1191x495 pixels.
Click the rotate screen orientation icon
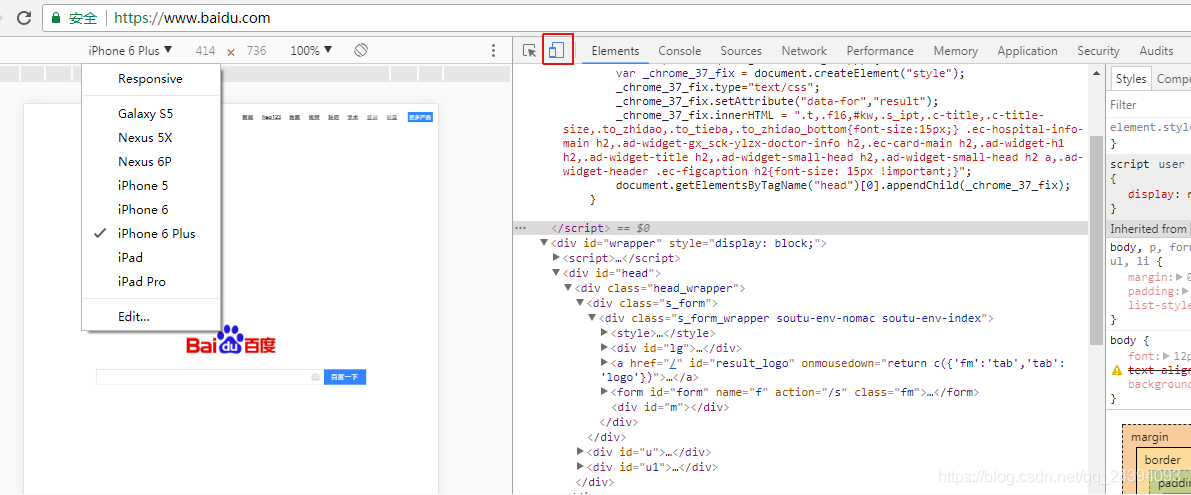coord(361,50)
